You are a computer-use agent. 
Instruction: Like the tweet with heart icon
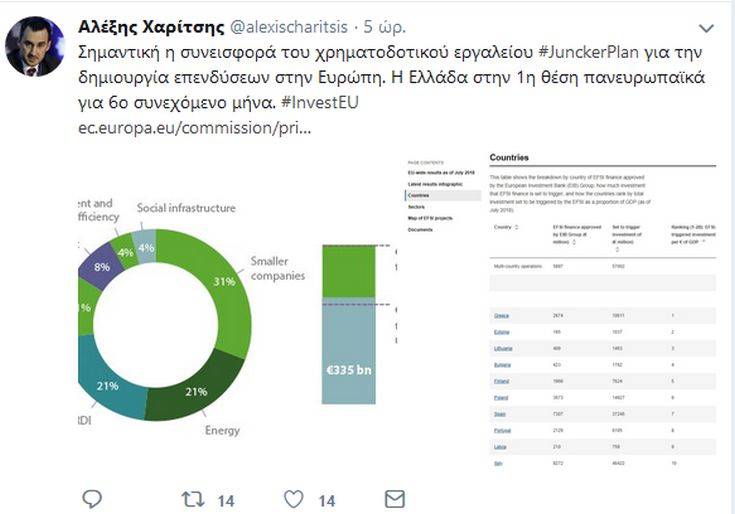pyautogui.click(x=293, y=497)
